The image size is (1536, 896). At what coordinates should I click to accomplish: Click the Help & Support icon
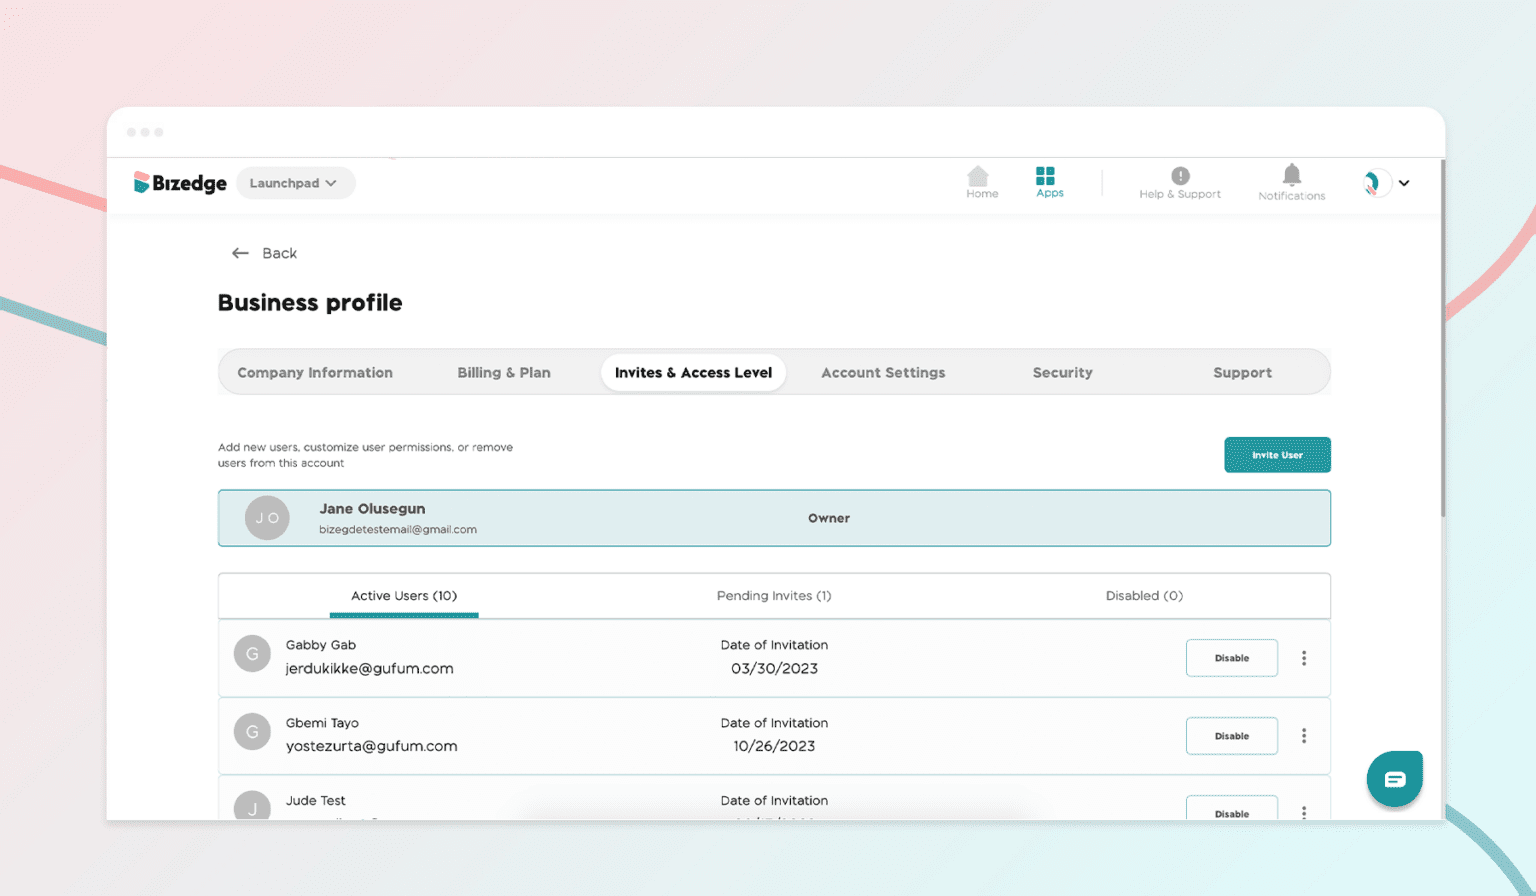[x=1180, y=178]
